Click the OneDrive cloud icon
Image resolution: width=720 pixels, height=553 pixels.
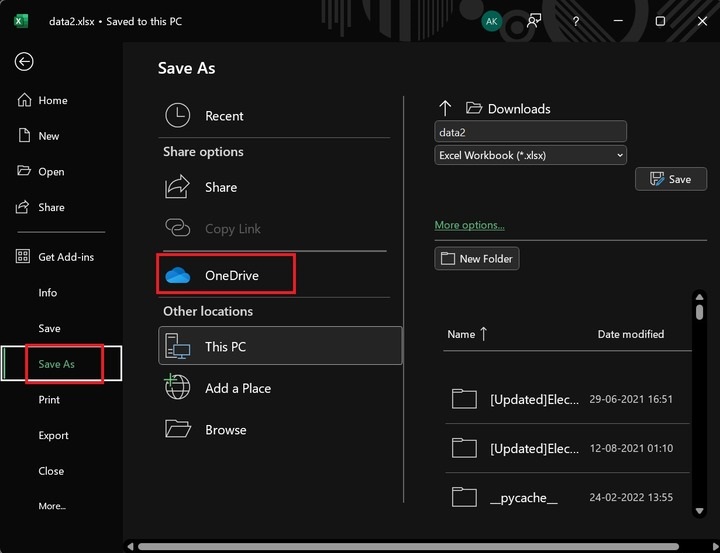[178, 275]
